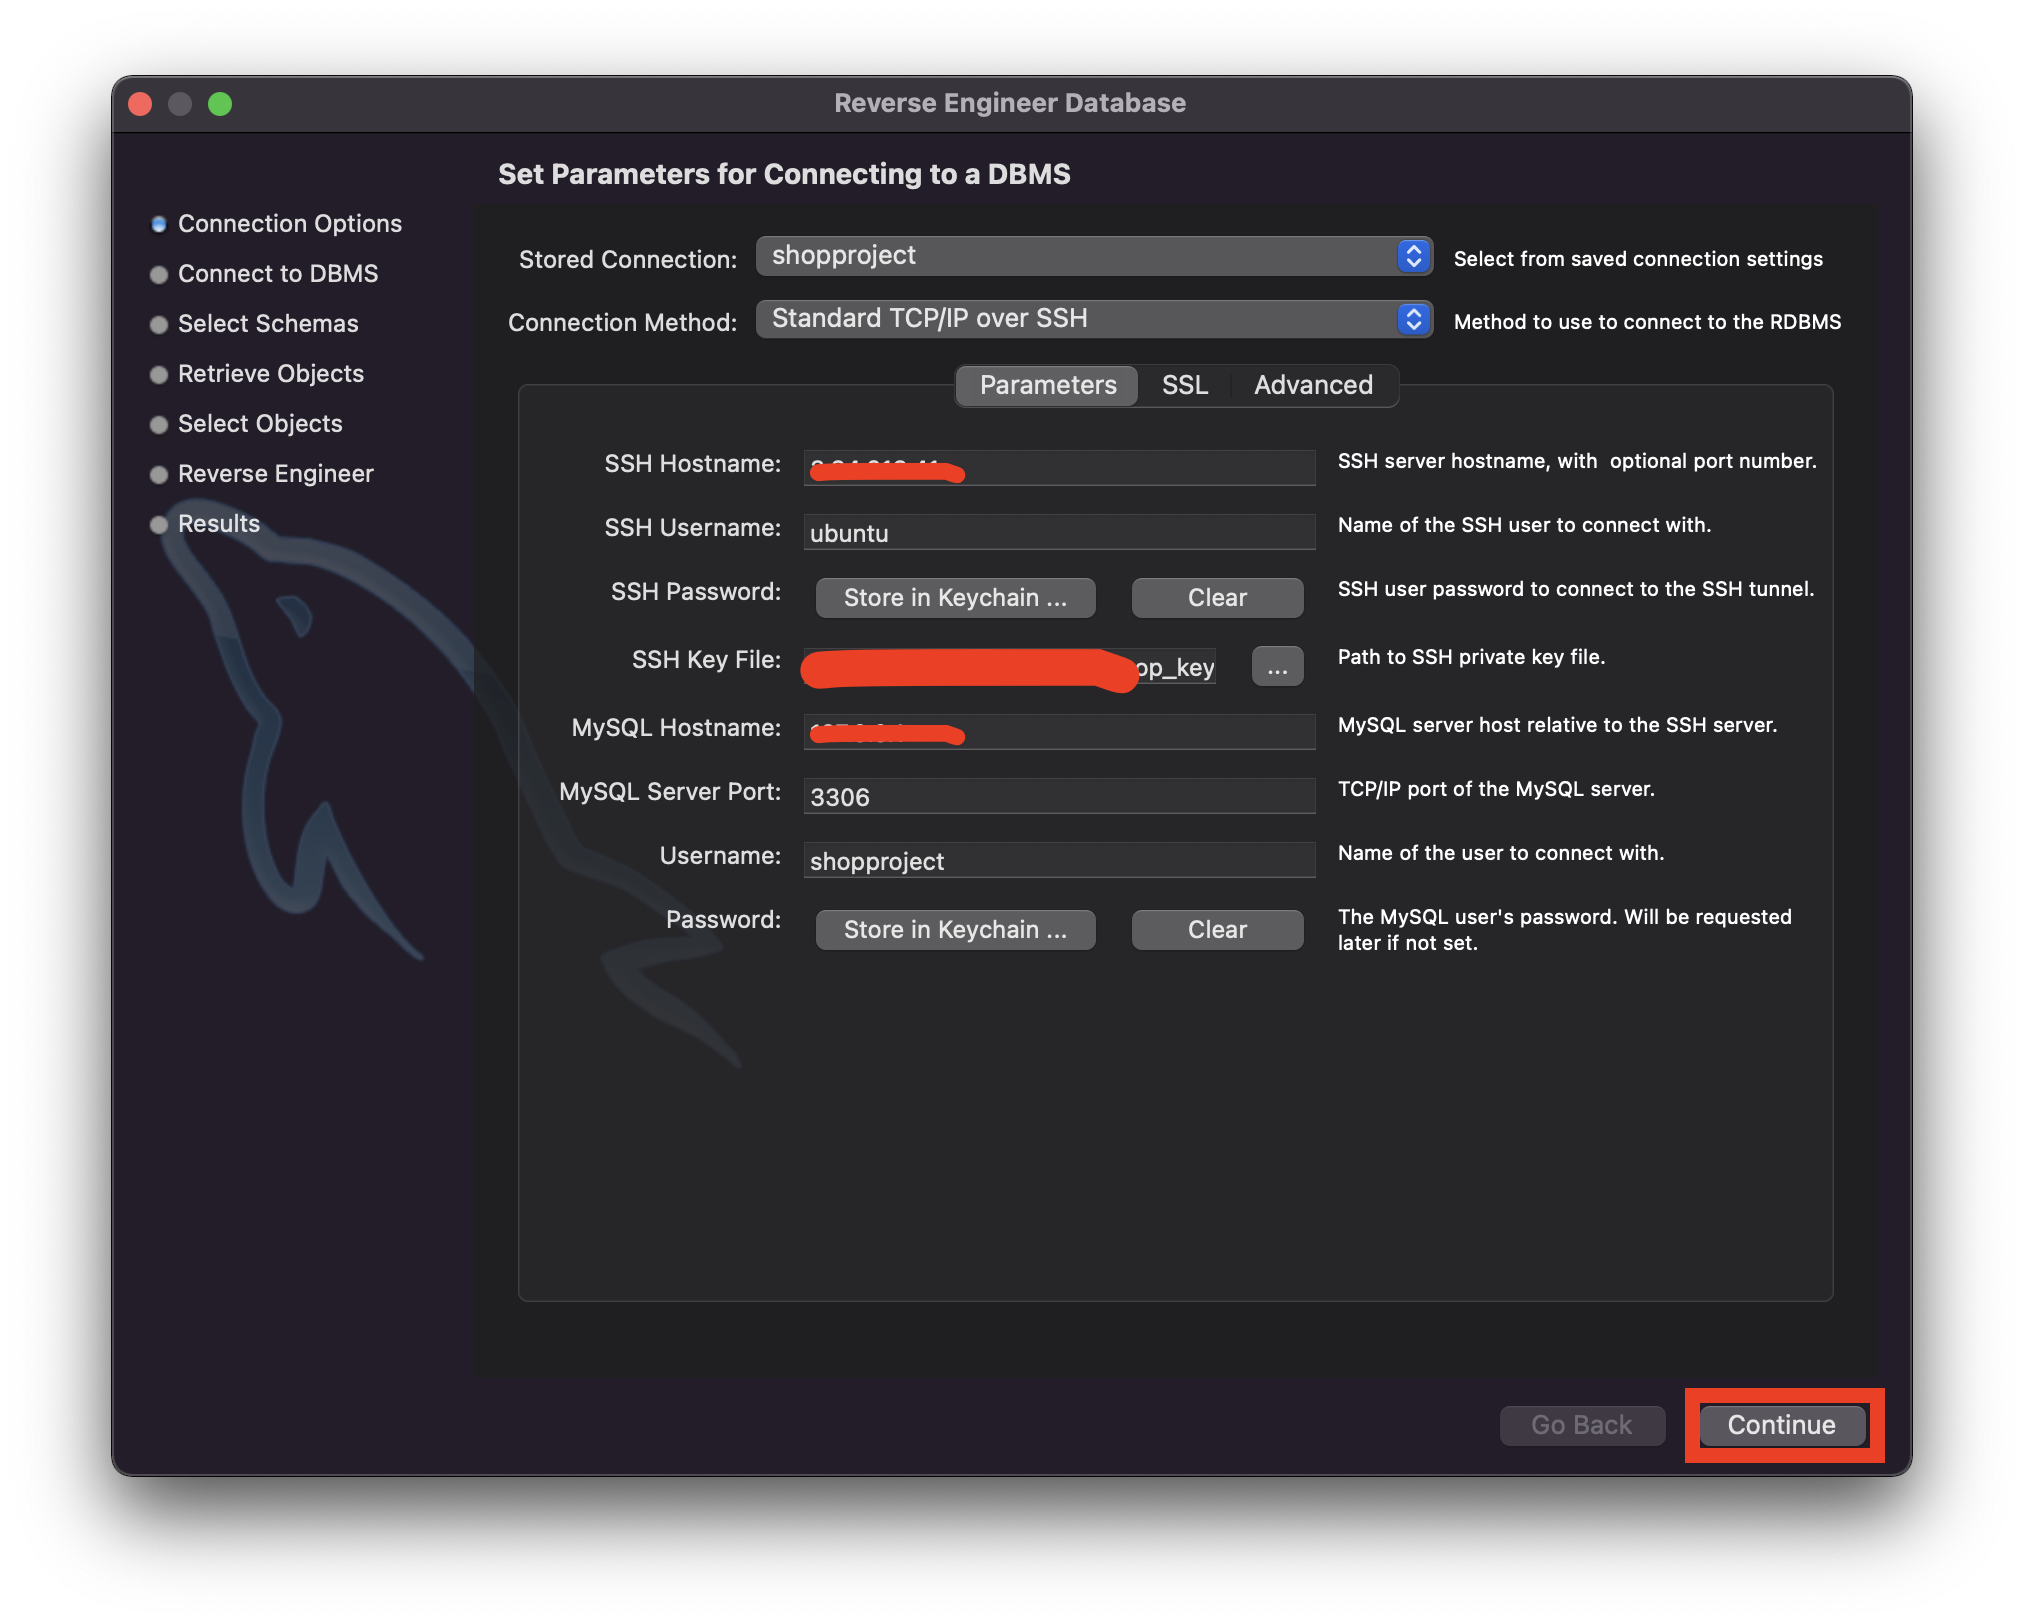The height and width of the screenshot is (1624, 2024).
Task: Open the Connection Method dropdown arrows
Action: pos(1413,319)
